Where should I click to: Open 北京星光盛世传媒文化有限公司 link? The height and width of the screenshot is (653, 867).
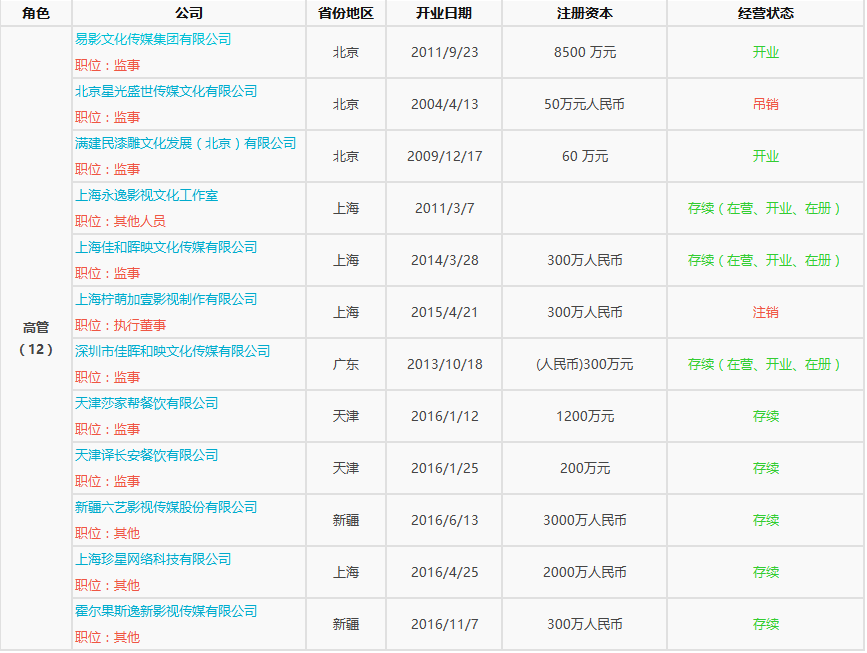pos(166,91)
